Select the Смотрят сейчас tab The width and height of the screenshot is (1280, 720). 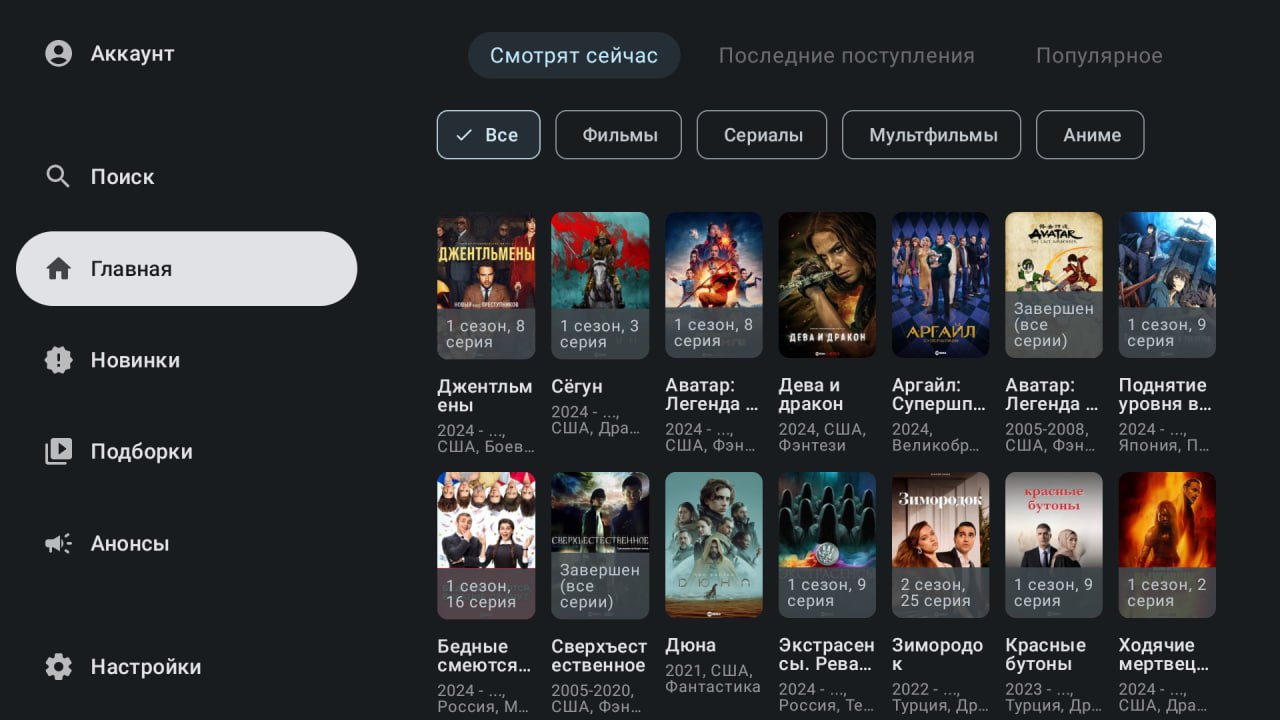click(574, 56)
